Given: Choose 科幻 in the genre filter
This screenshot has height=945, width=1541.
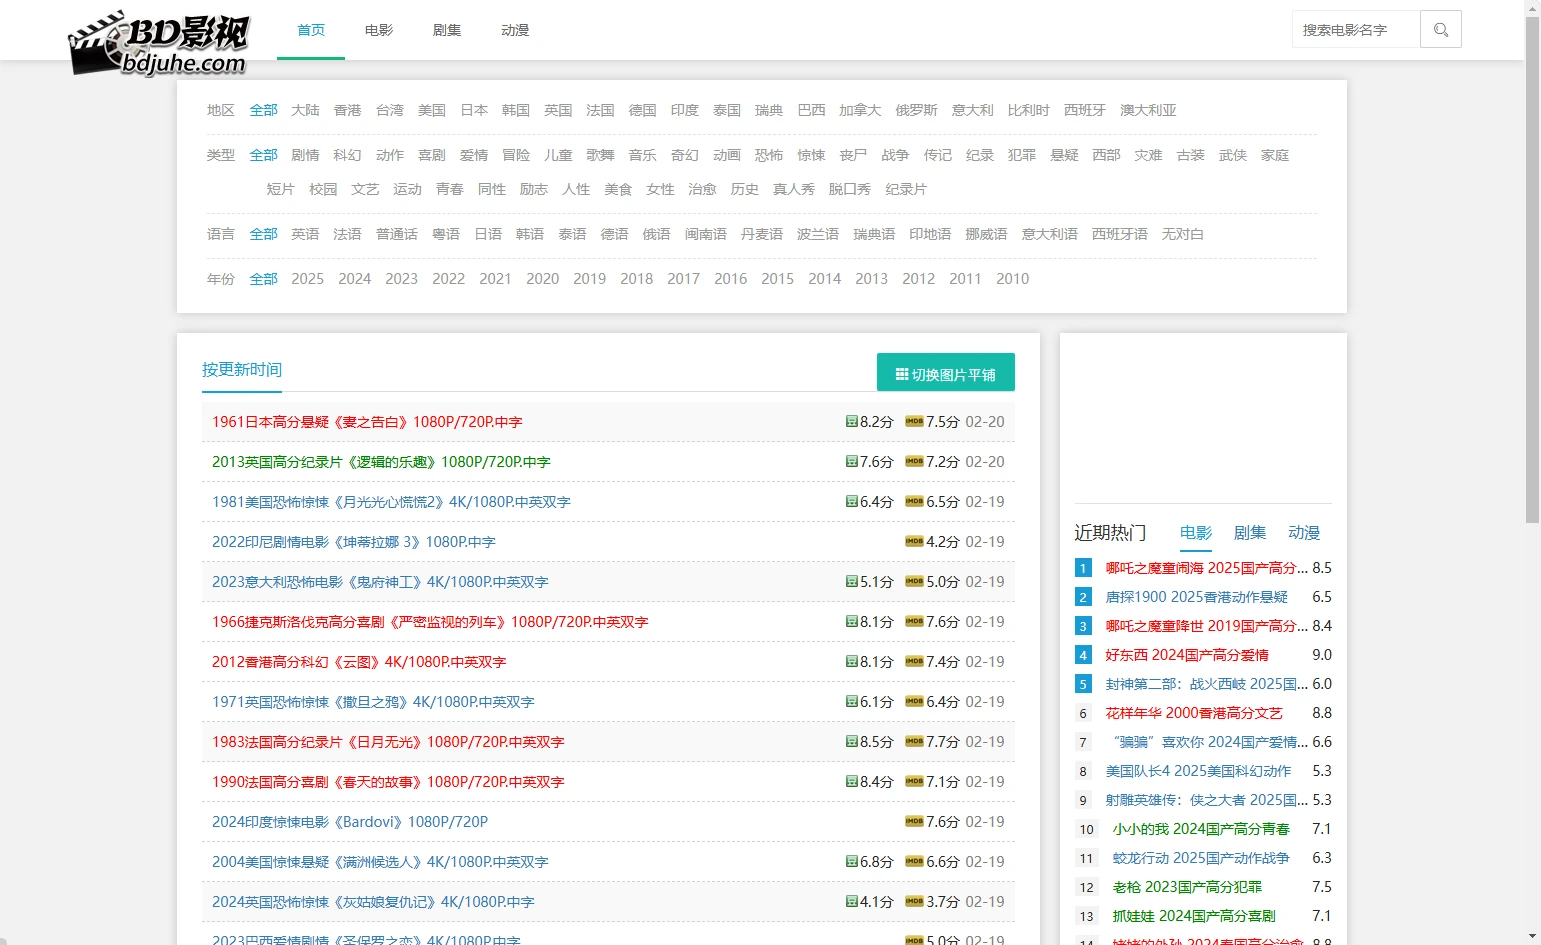Looking at the screenshot, I should (x=347, y=155).
